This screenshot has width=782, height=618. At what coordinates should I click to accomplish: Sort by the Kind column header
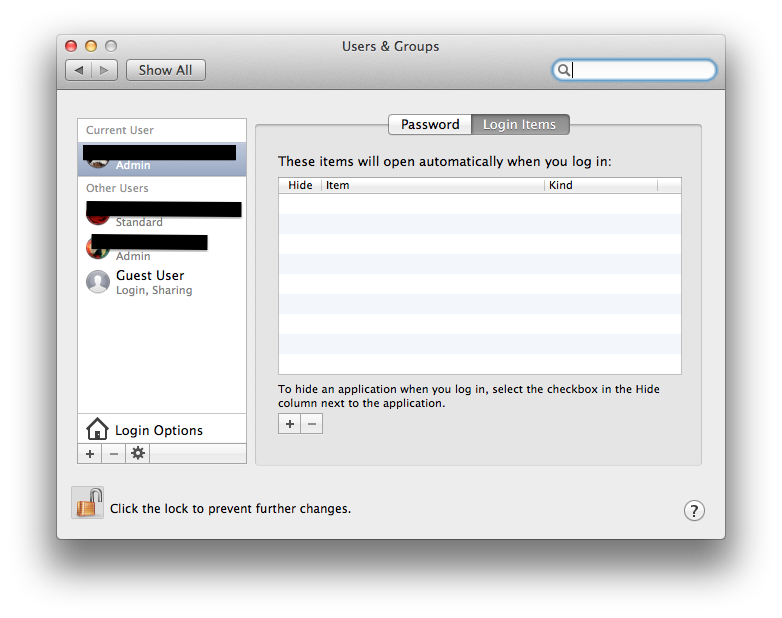pos(600,185)
